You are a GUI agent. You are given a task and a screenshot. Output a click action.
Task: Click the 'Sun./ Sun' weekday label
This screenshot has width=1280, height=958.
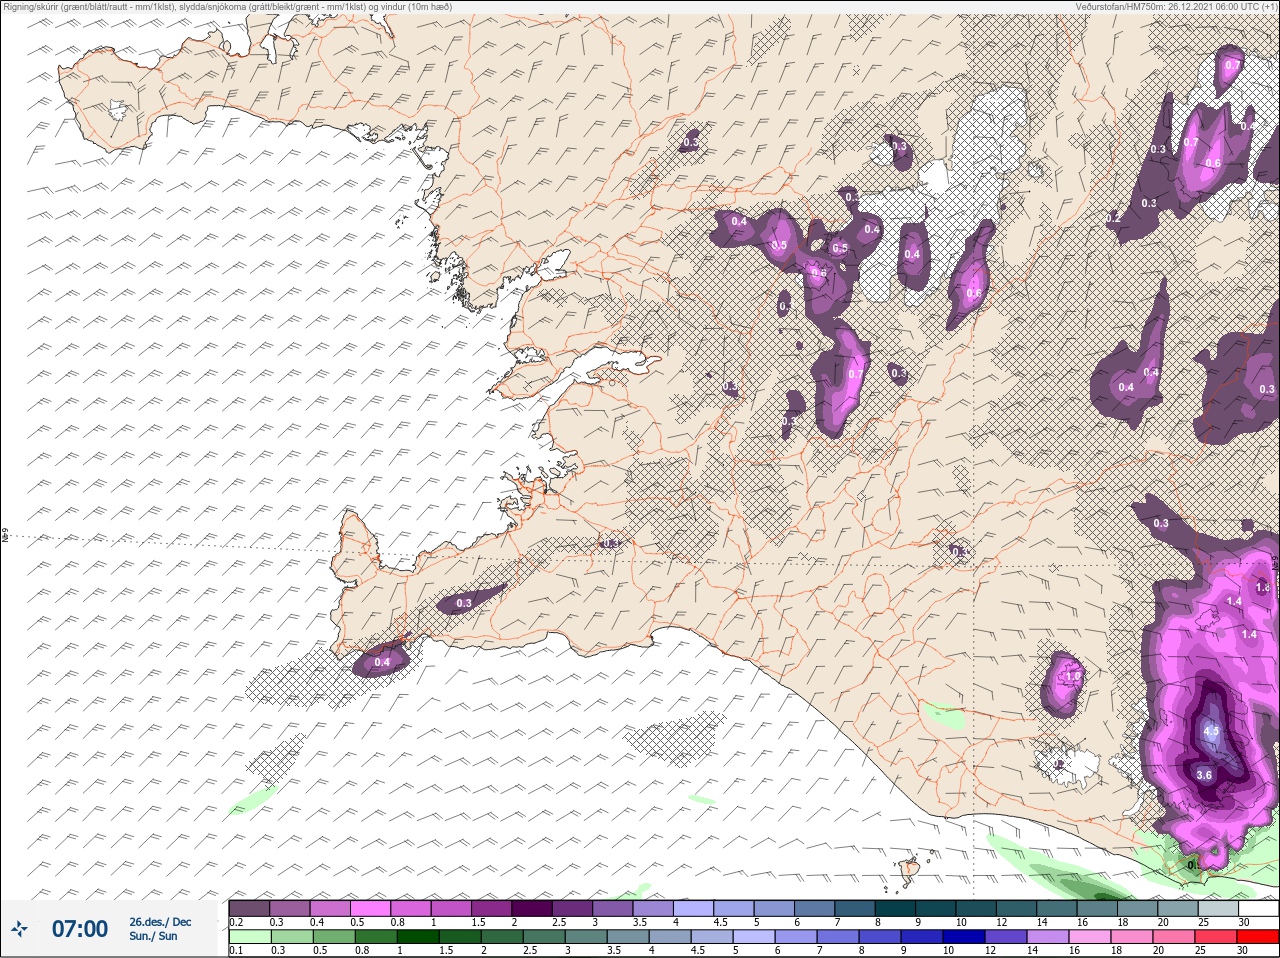point(153,936)
